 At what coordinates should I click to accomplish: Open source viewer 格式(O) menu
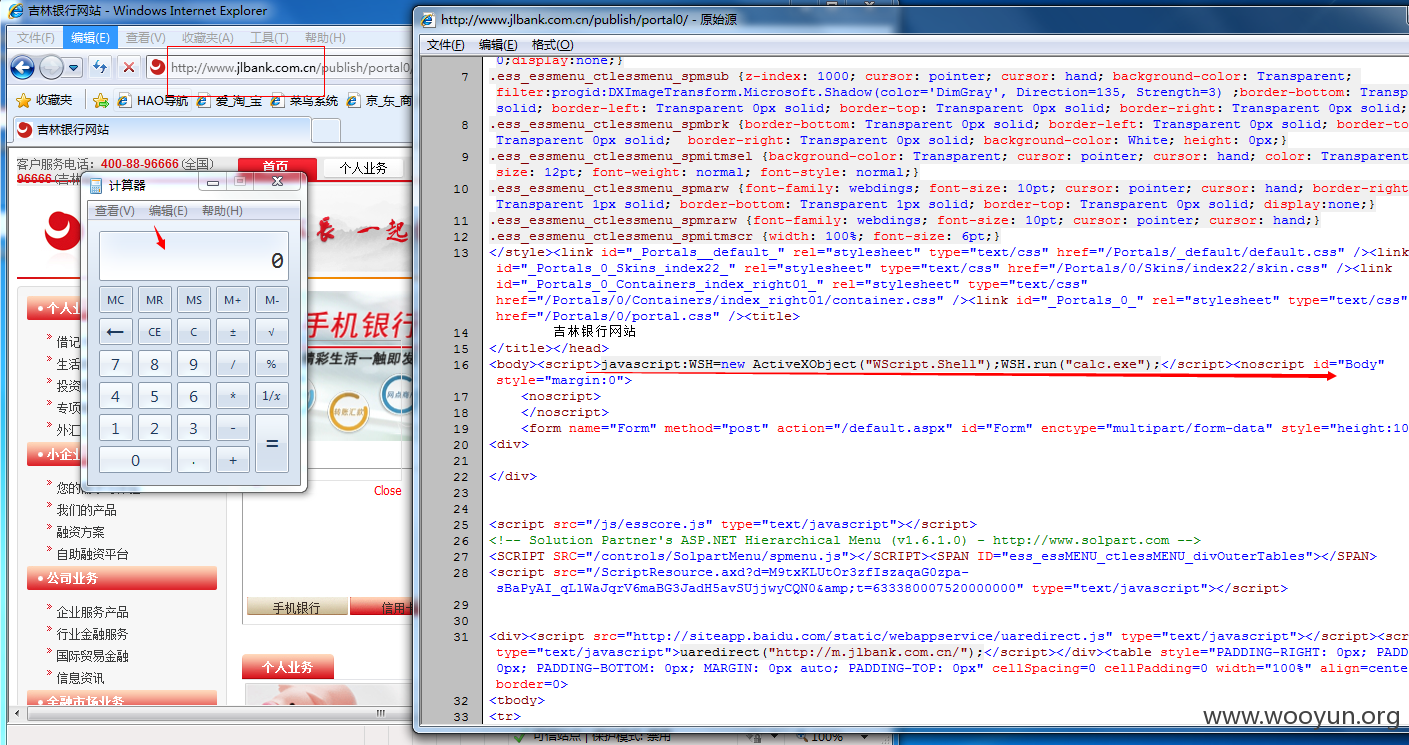[x=553, y=45]
